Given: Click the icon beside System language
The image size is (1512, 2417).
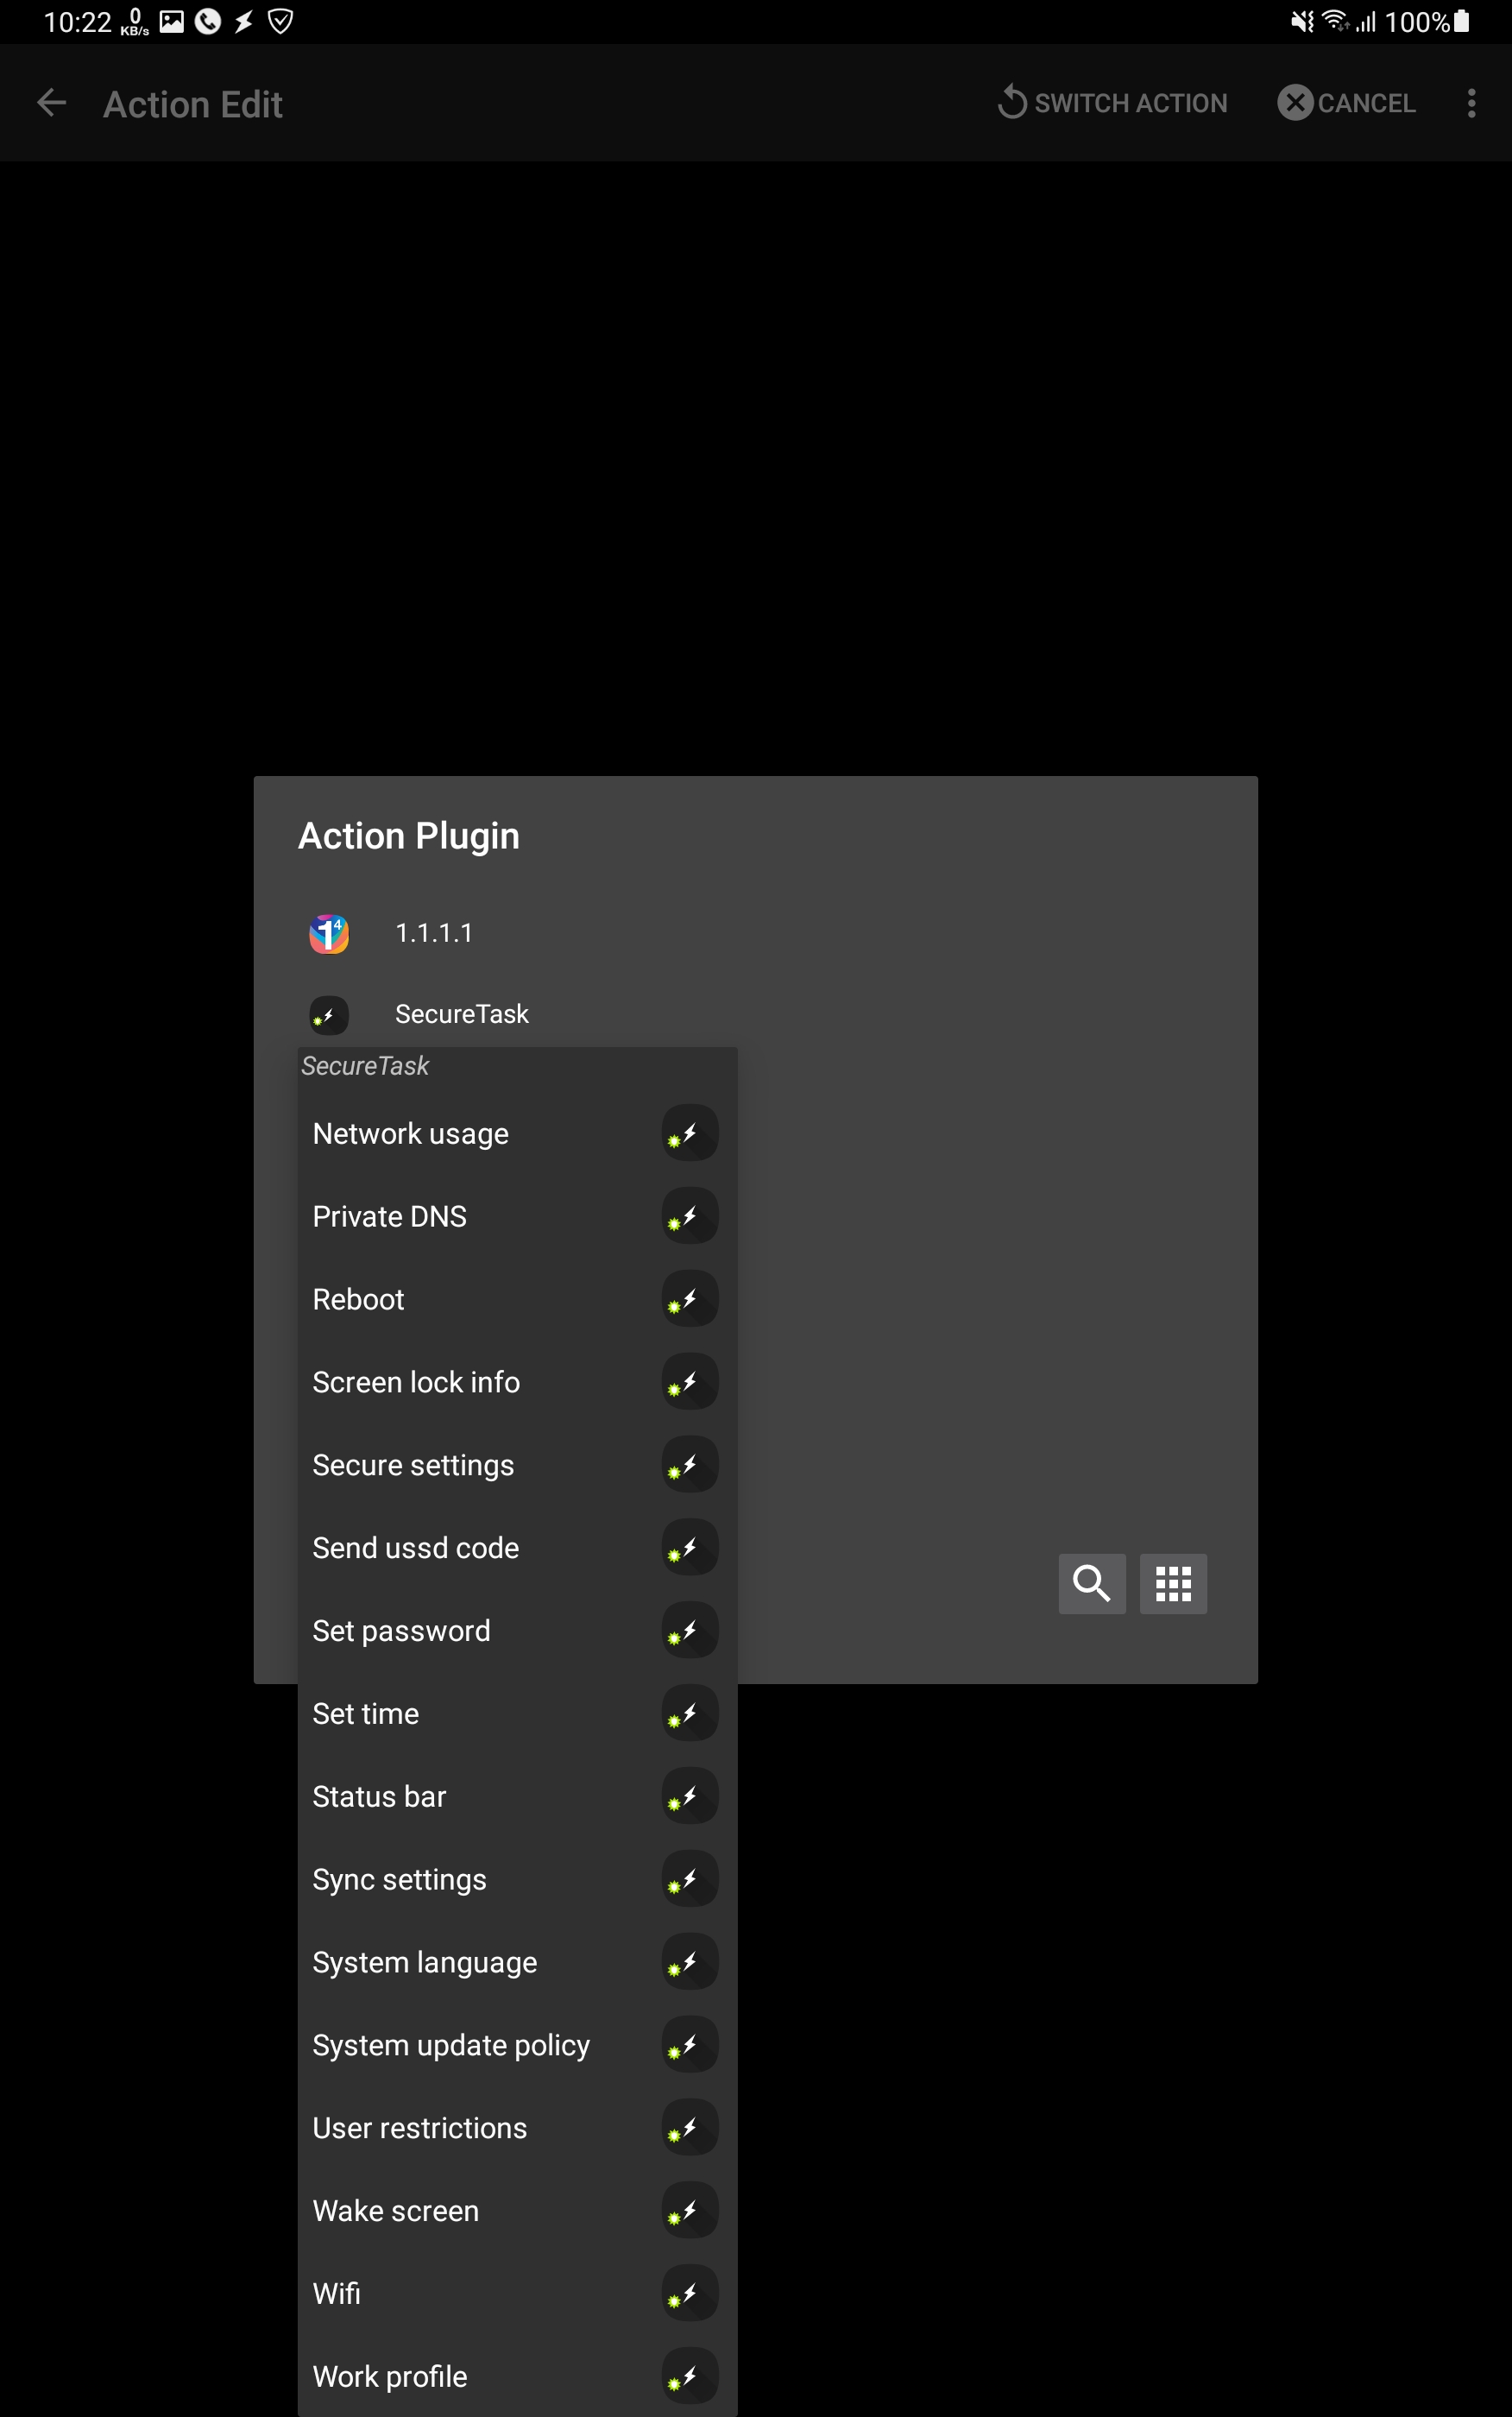Looking at the screenshot, I should click(x=690, y=1963).
